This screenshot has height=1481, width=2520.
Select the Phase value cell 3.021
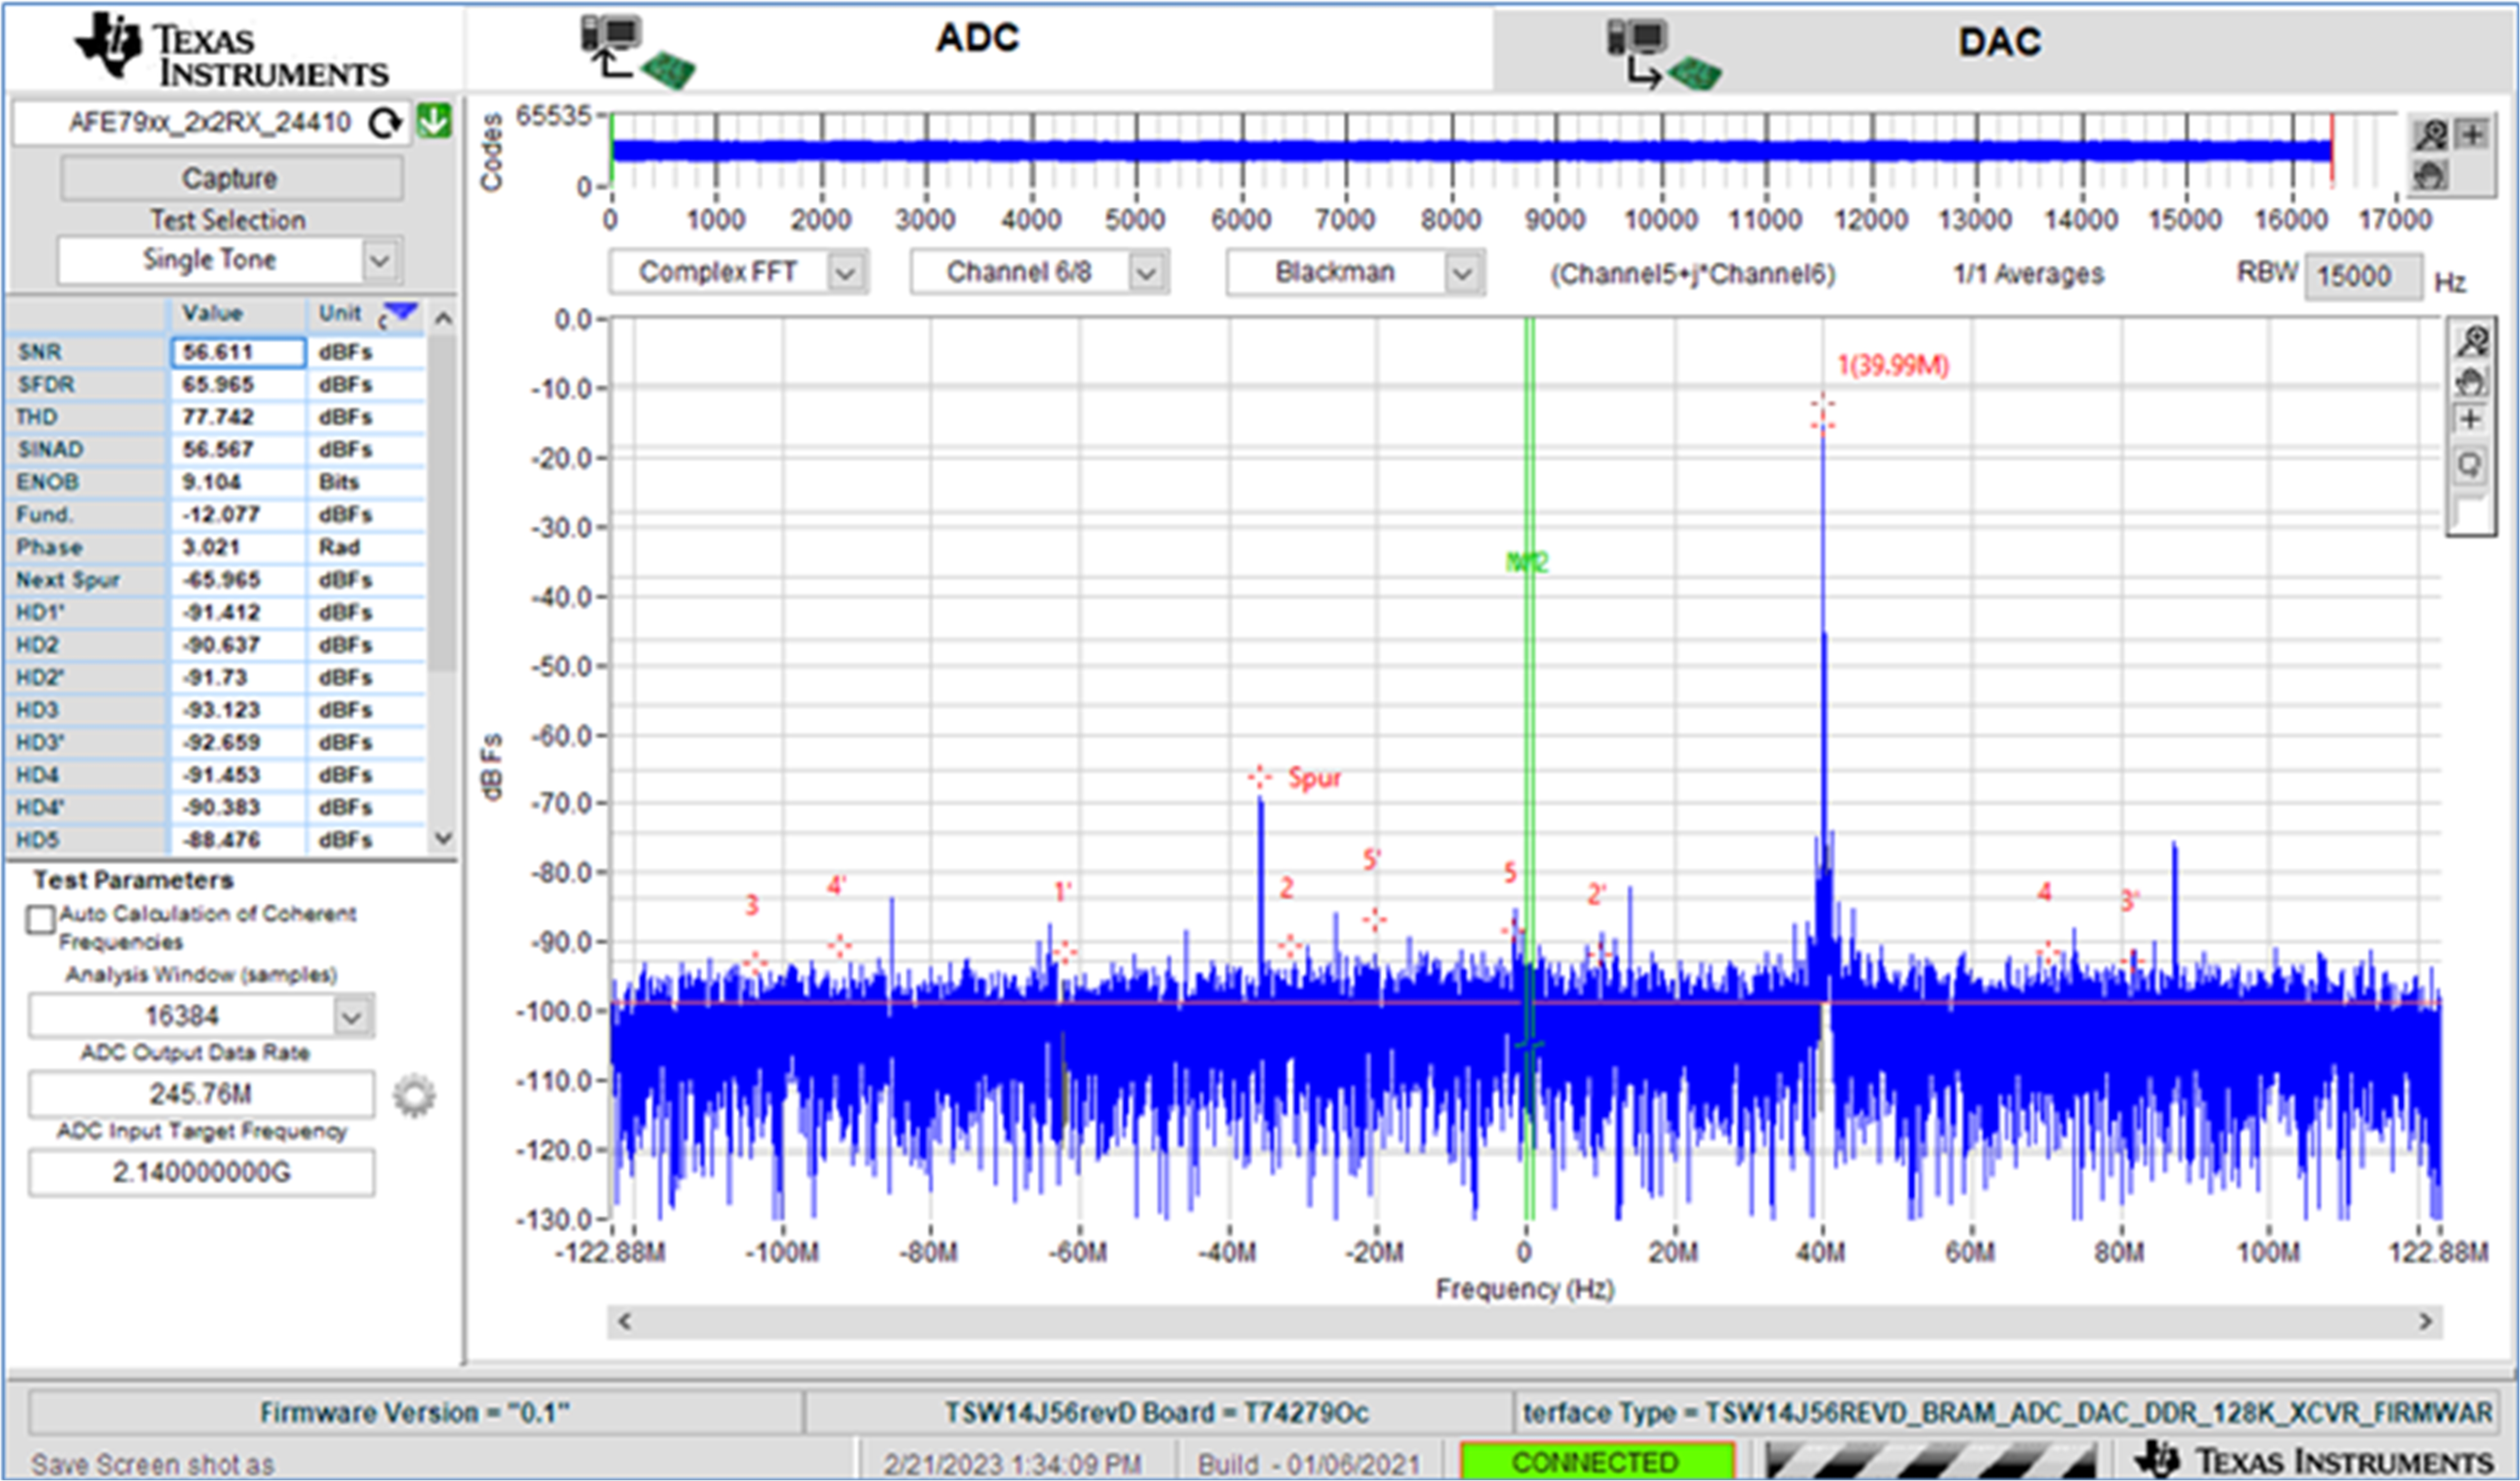click(238, 547)
